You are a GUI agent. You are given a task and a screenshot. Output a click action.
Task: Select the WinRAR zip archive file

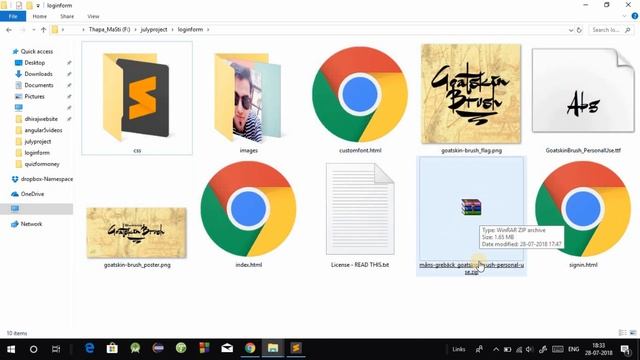471,216
